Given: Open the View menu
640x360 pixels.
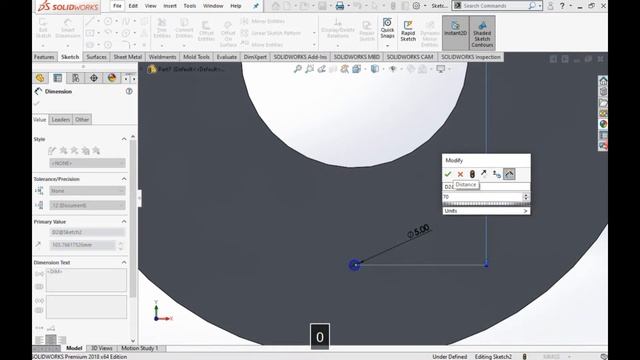Looking at the screenshot, I should tap(150, 6).
